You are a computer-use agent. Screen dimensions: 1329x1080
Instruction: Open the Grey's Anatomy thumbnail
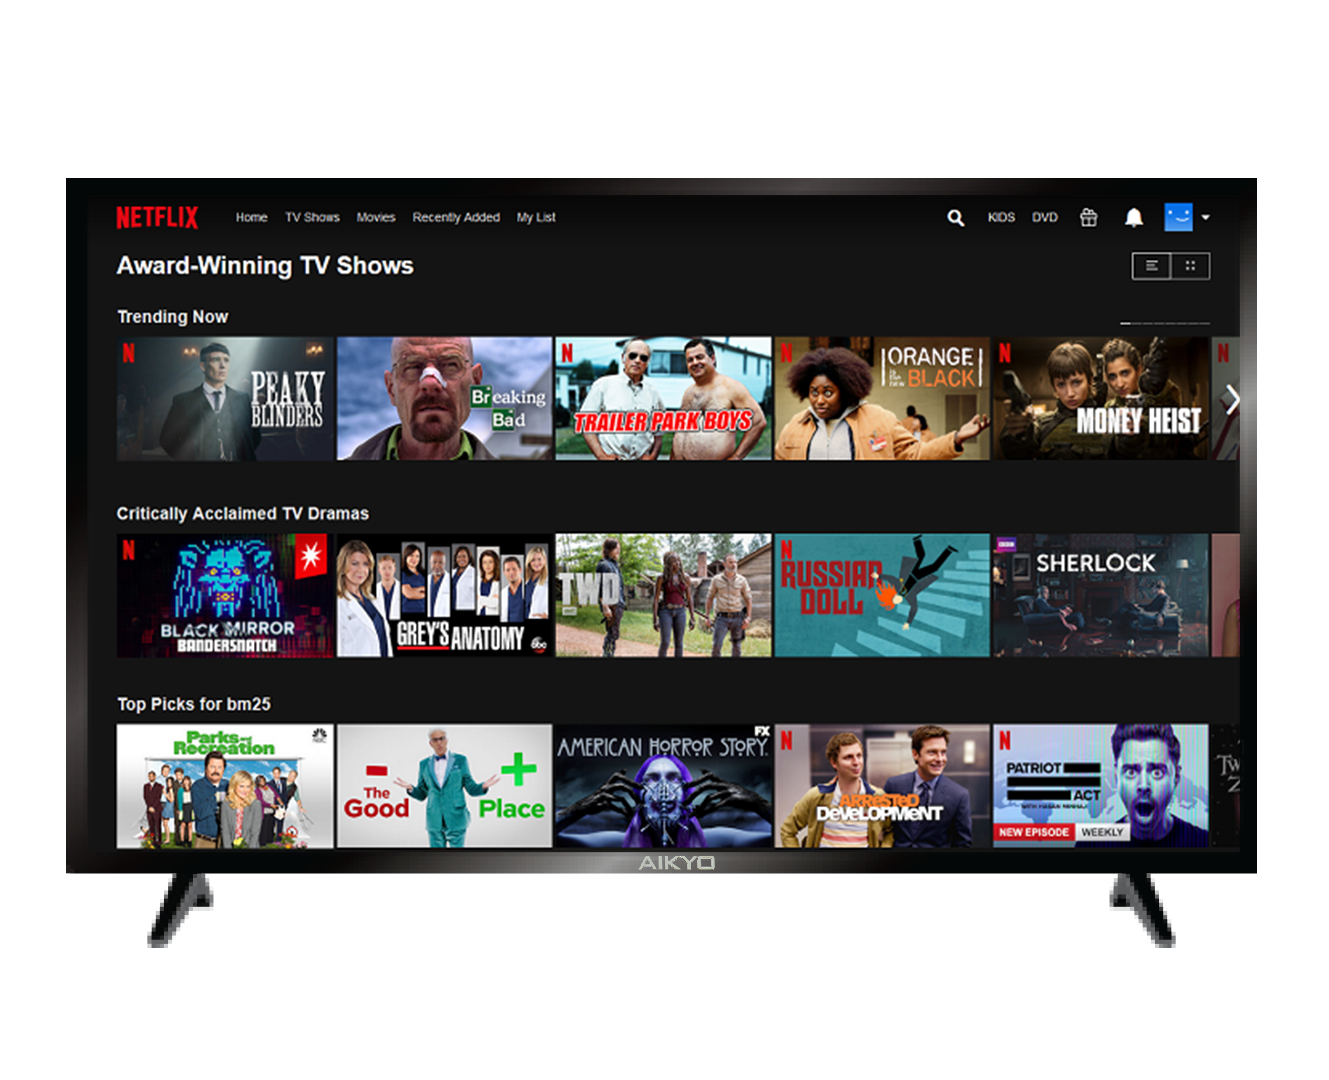click(444, 595)
